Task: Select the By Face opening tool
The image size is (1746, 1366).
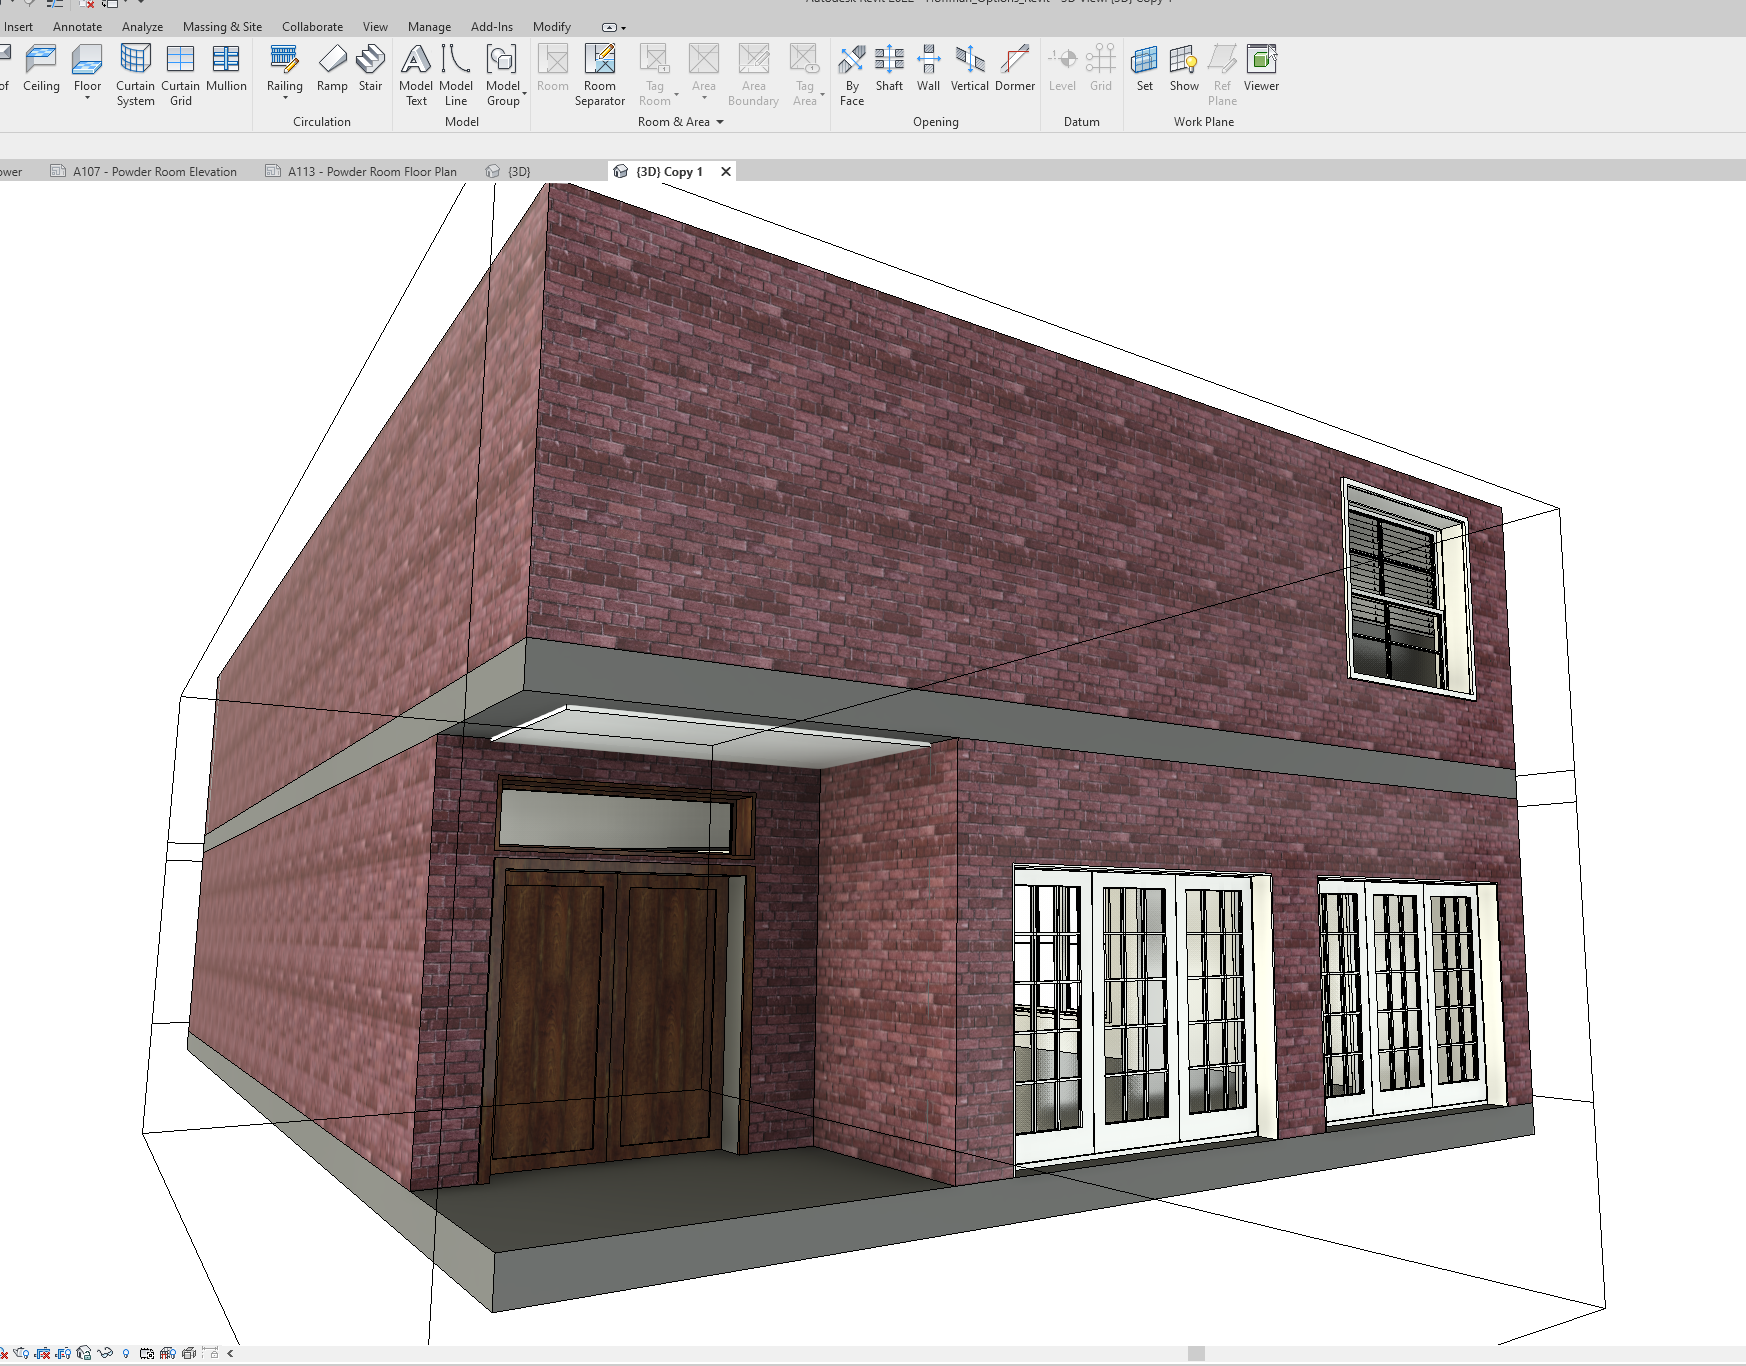Action: (852, 76)
